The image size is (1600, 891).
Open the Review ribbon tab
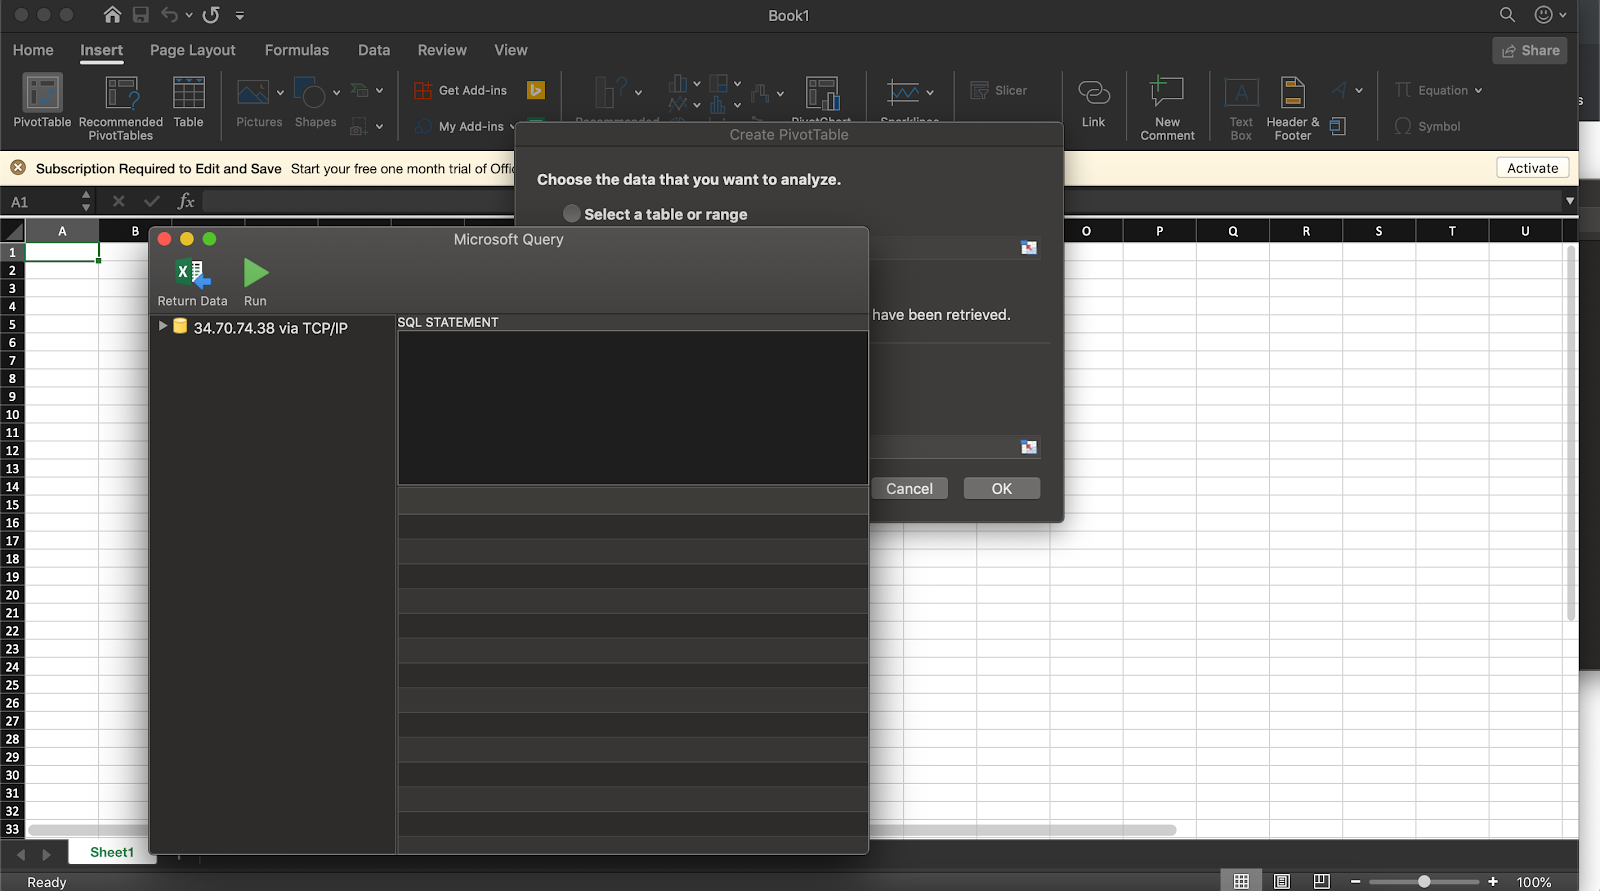pyautogui.click(x=442, y=50)
